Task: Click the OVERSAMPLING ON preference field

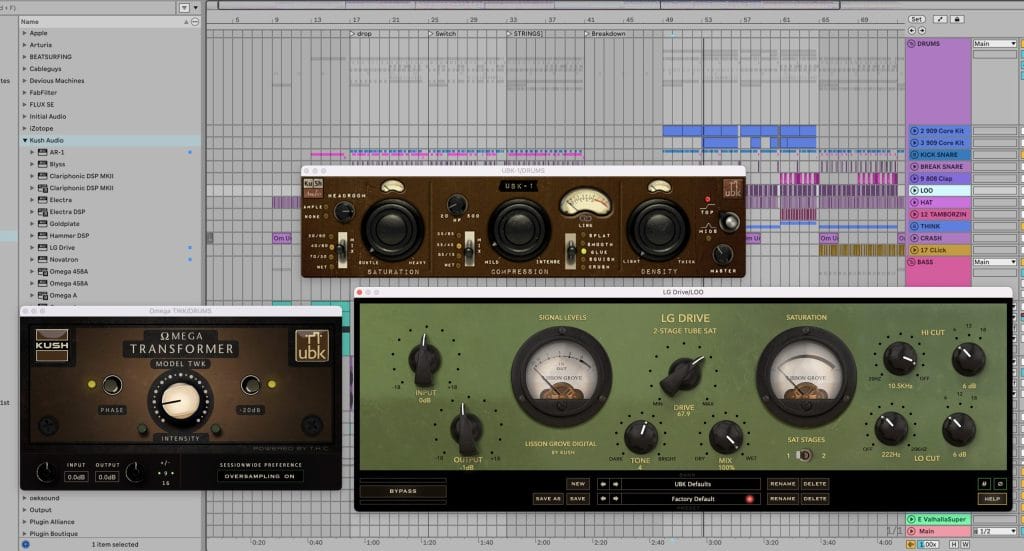Action: 261,476
